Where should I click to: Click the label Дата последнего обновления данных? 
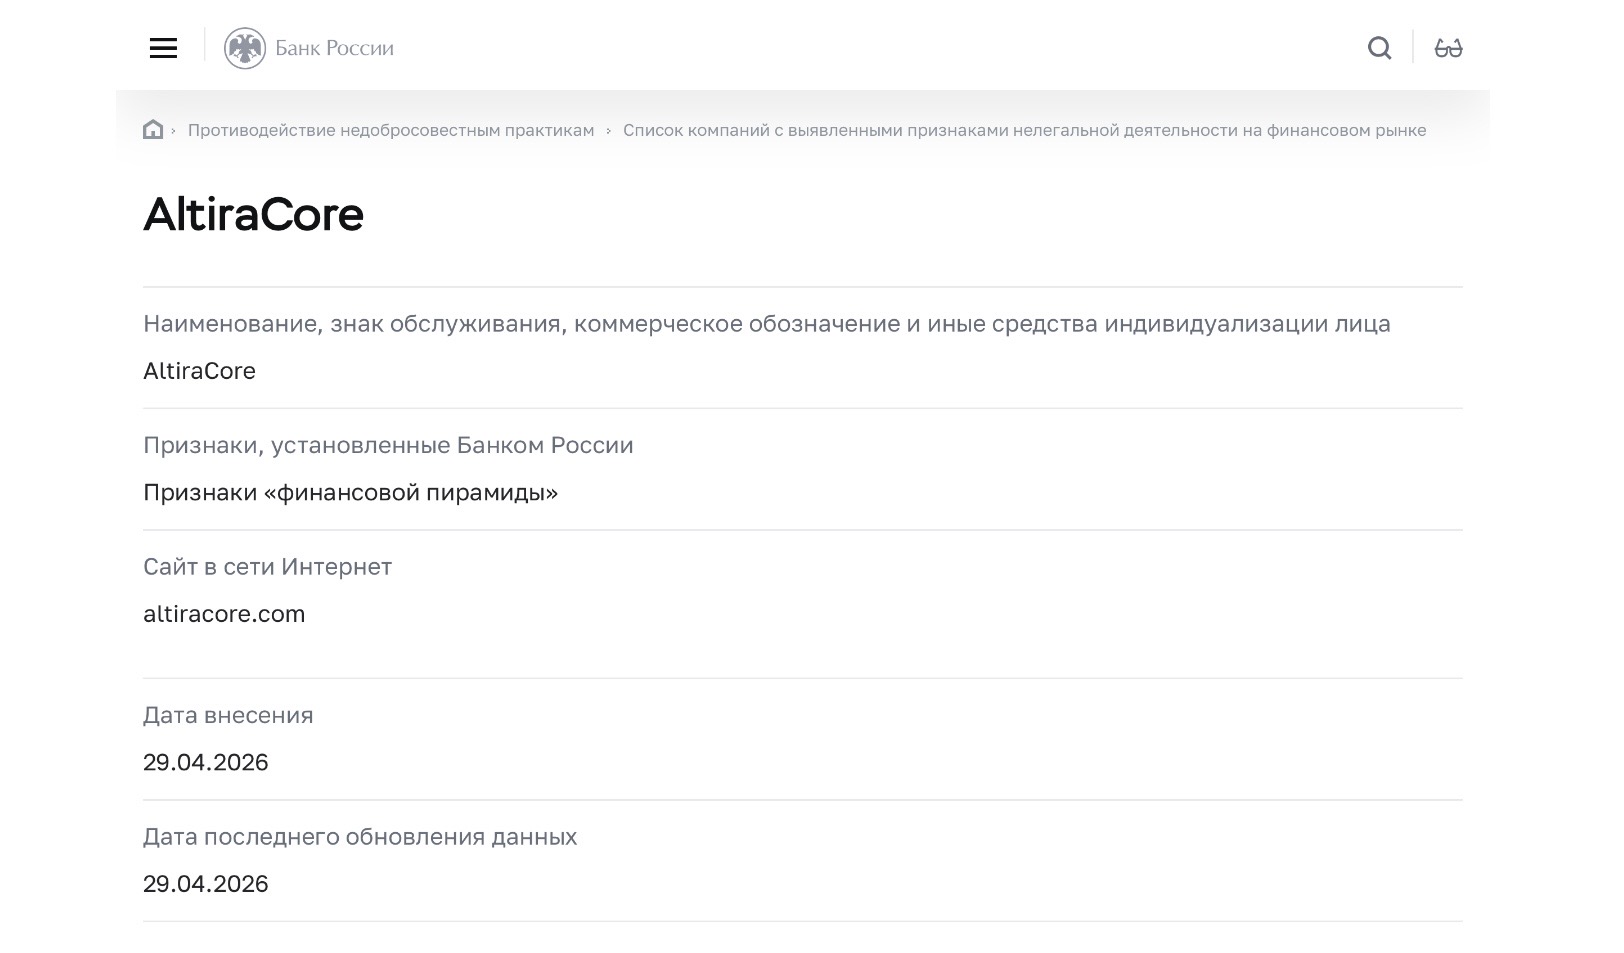360,836
